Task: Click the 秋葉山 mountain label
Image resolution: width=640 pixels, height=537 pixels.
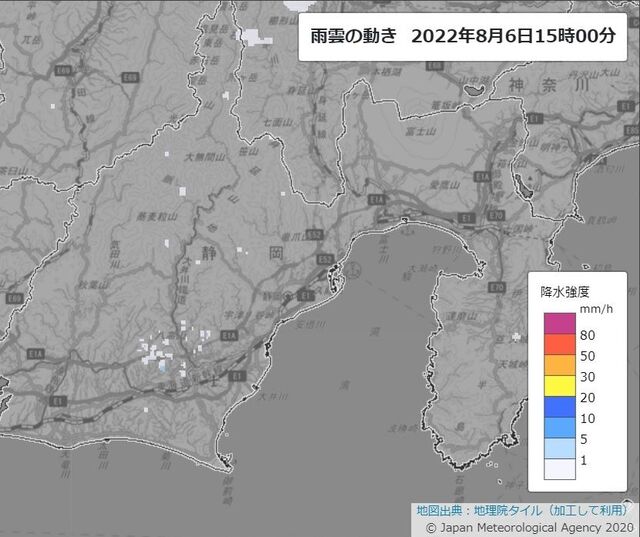Action: pyautogui.click(x=93, y=285)
